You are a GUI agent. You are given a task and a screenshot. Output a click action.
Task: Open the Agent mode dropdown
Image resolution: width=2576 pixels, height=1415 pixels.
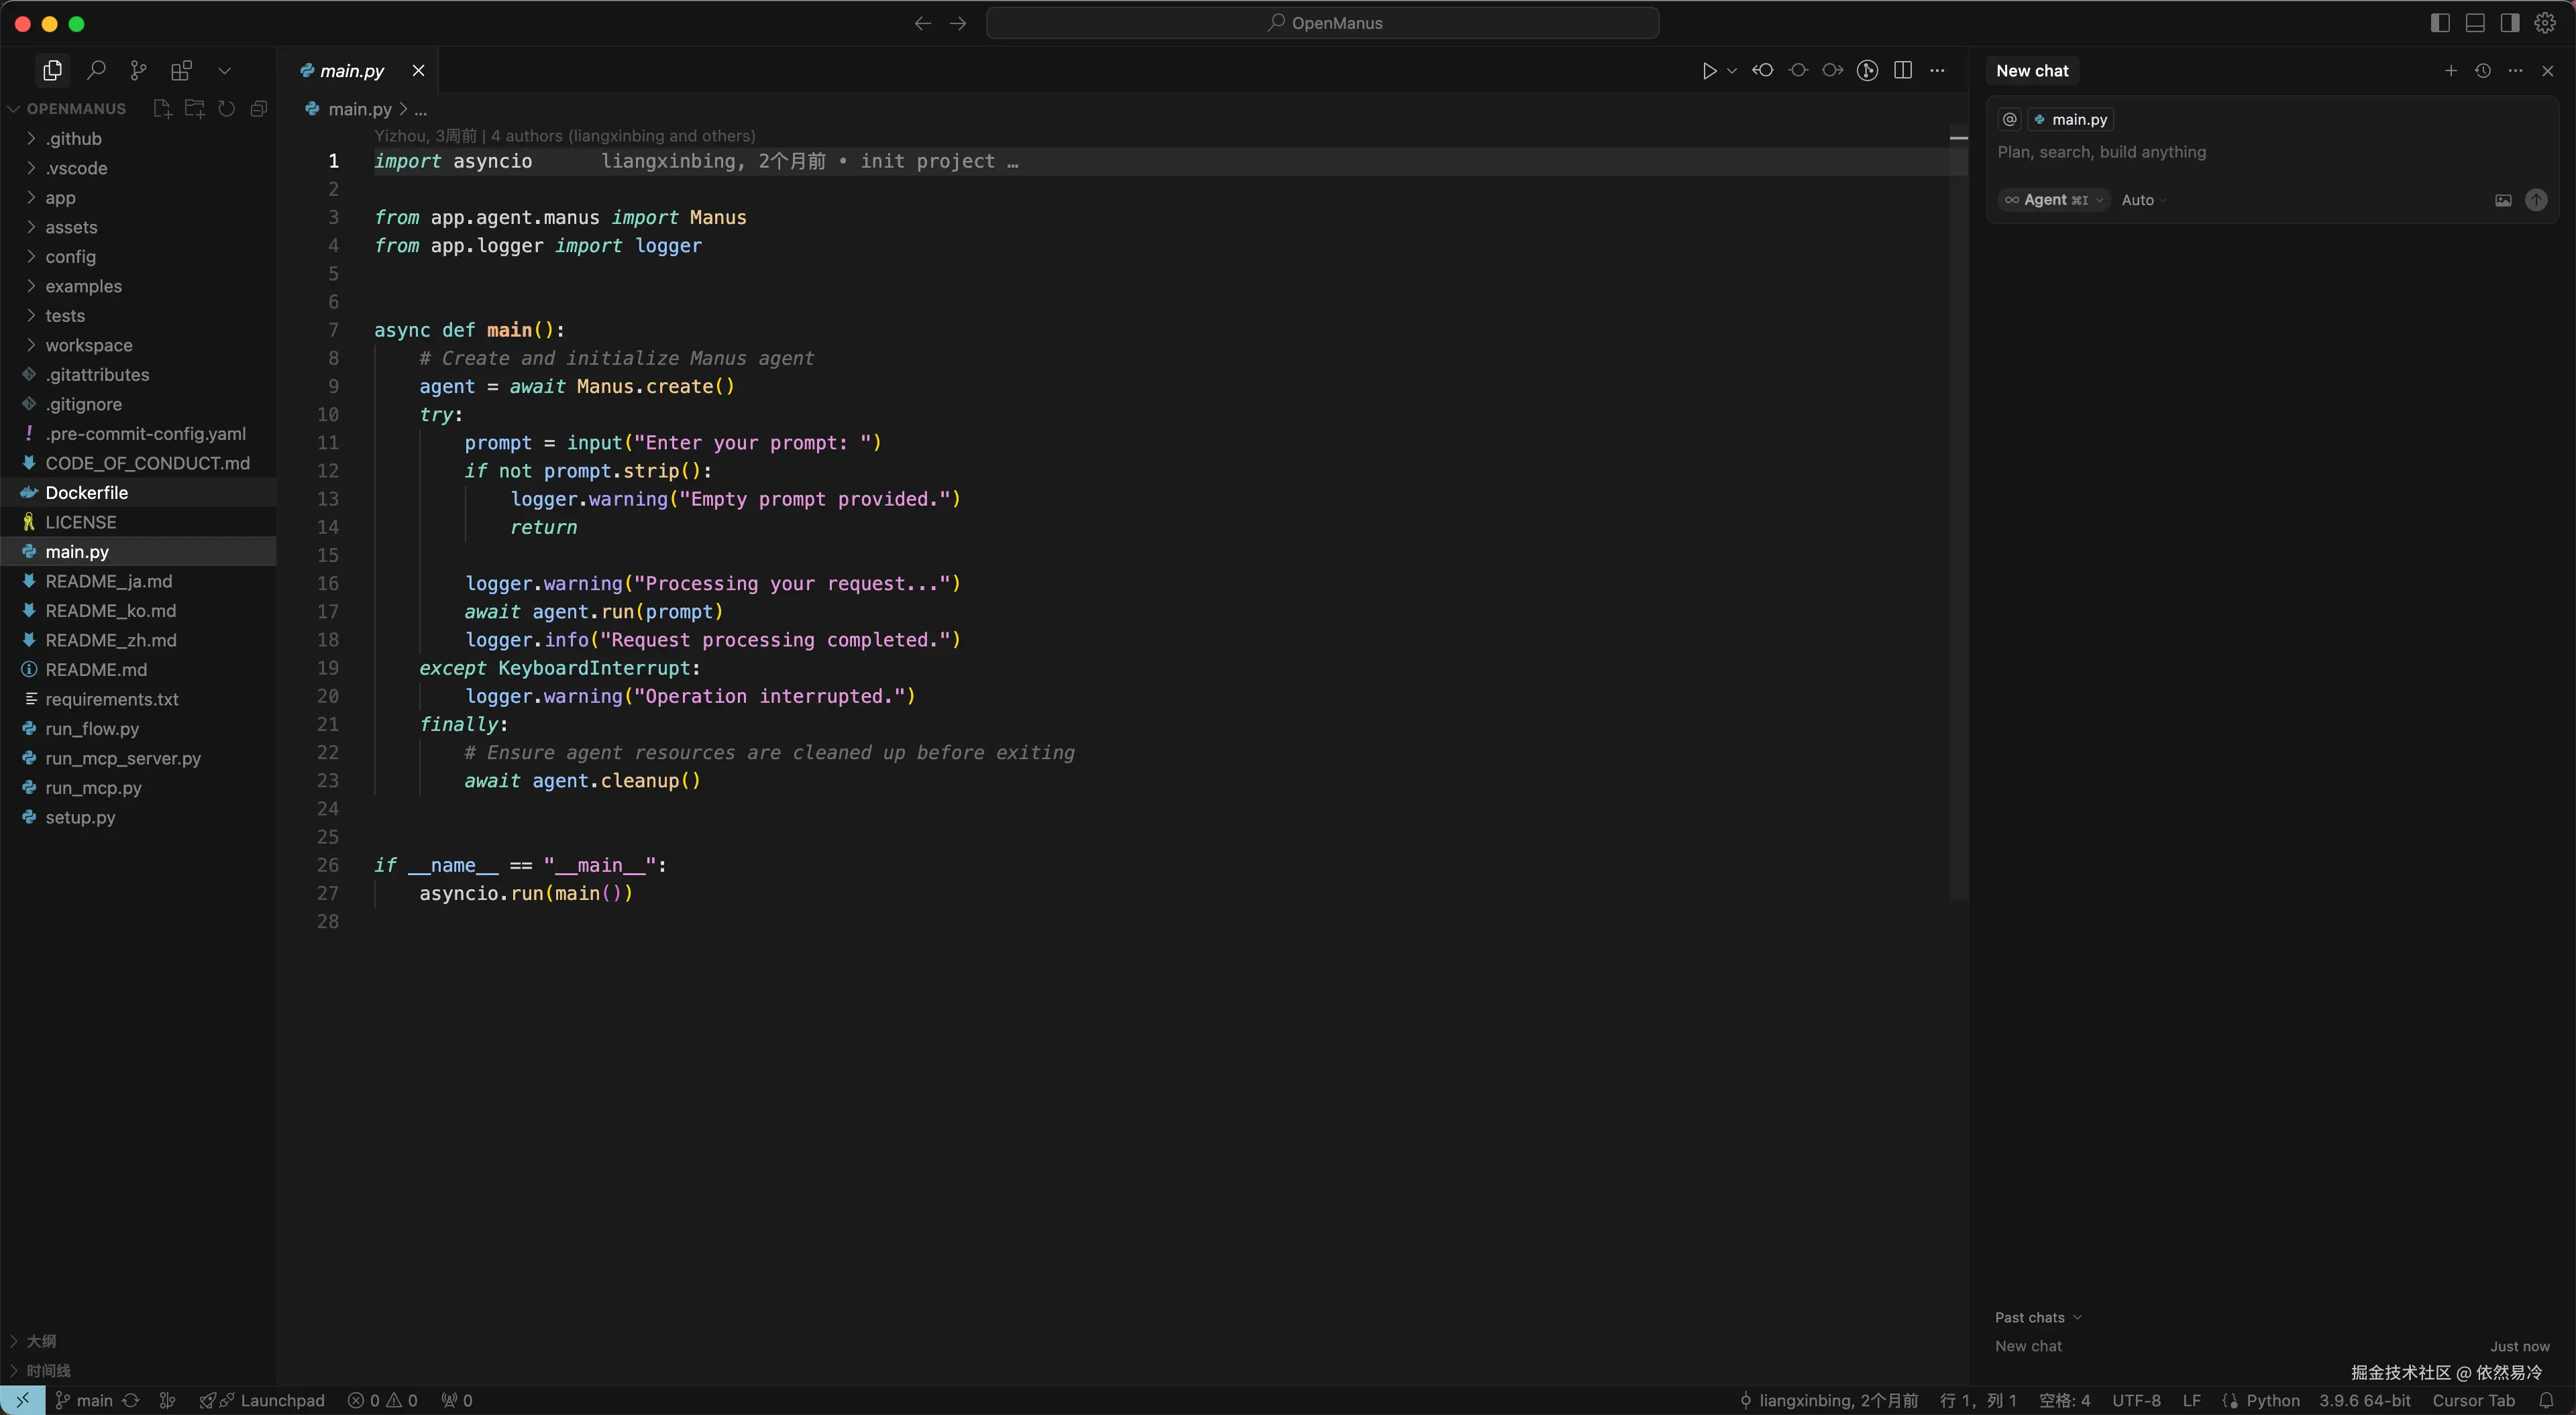pos(2053,200)
